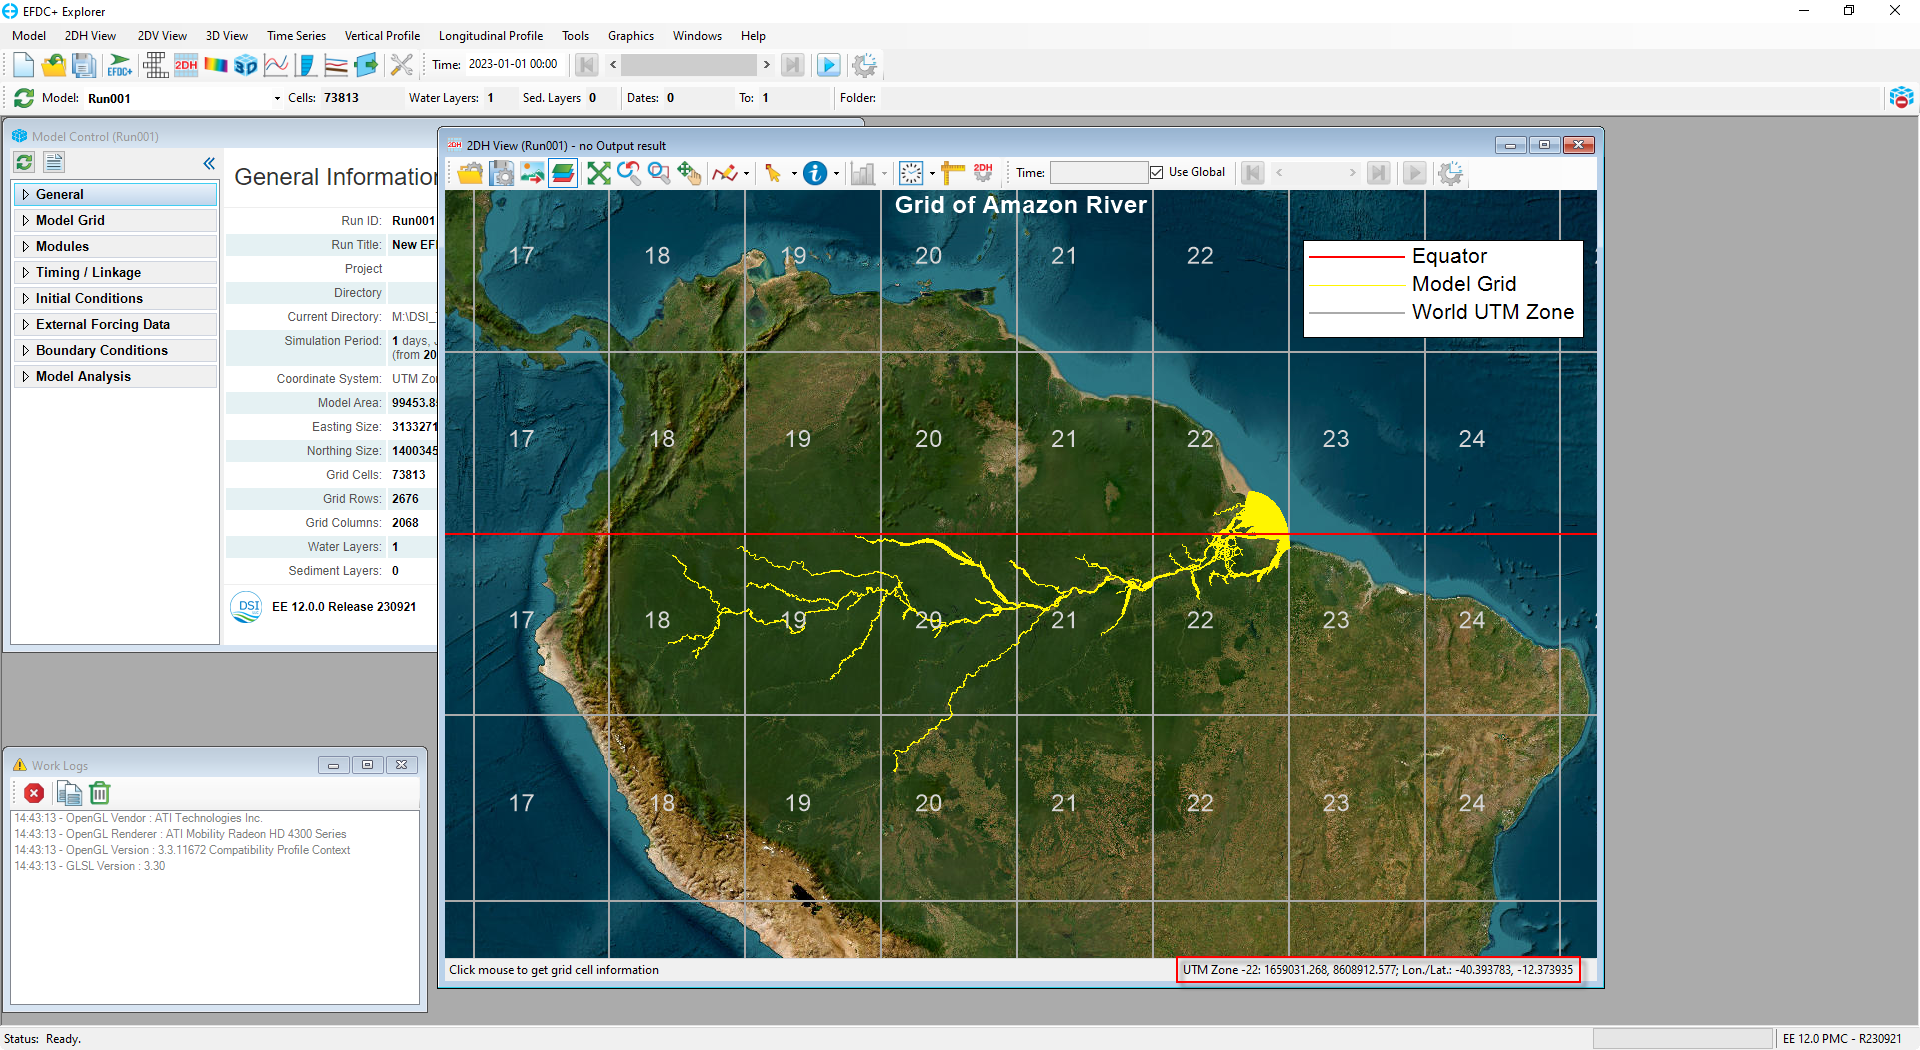
Task: Open the Longitudinal Profile menu
Action: 491,35
